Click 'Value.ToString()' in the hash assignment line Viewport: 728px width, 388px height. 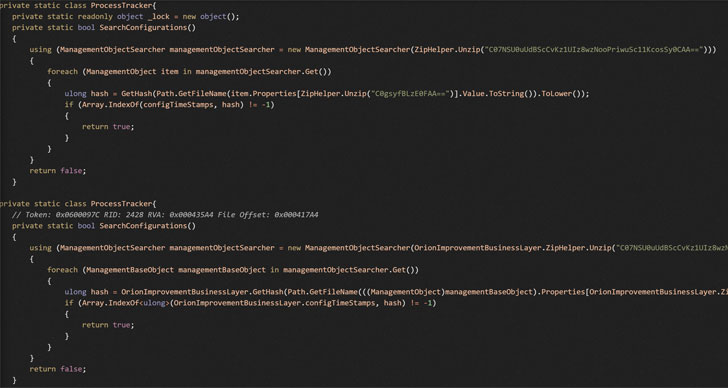click(498, 94)
